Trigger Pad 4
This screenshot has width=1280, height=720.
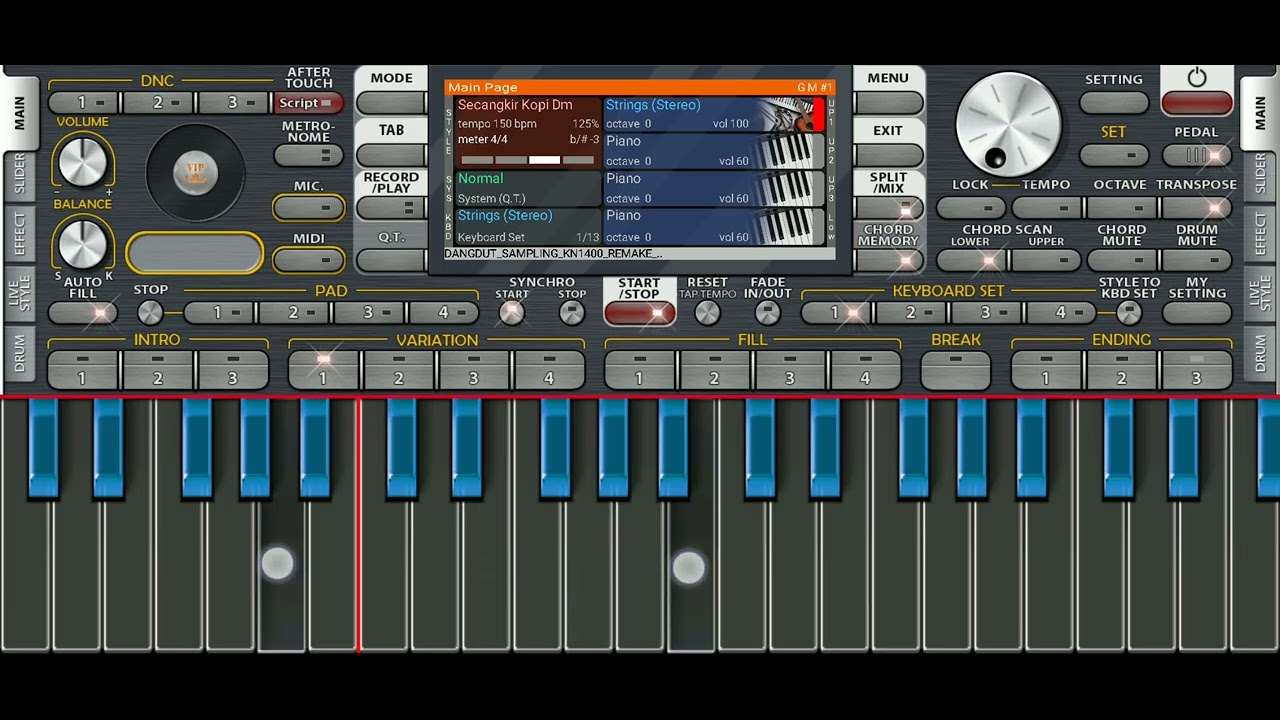444,312
